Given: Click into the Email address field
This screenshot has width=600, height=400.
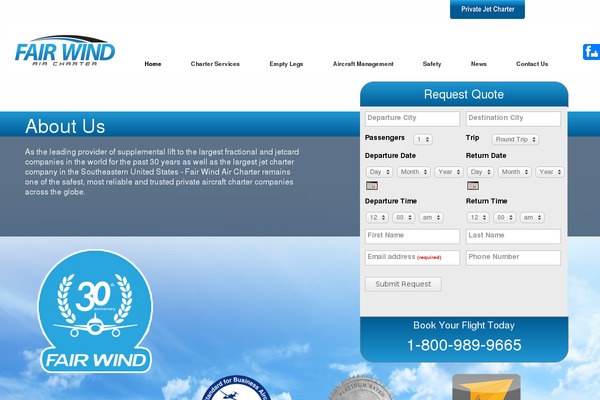Looking at the screenshot, I should point(412,258).
